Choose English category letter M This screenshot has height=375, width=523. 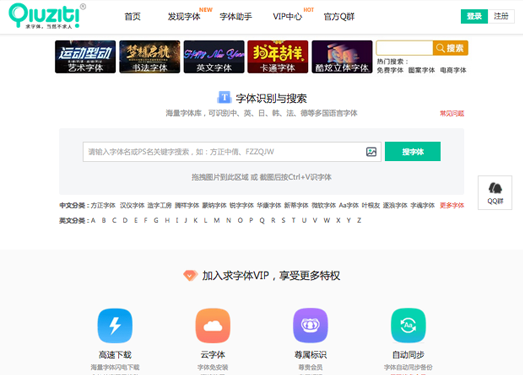pyautogui.click(x=217, y=221)
